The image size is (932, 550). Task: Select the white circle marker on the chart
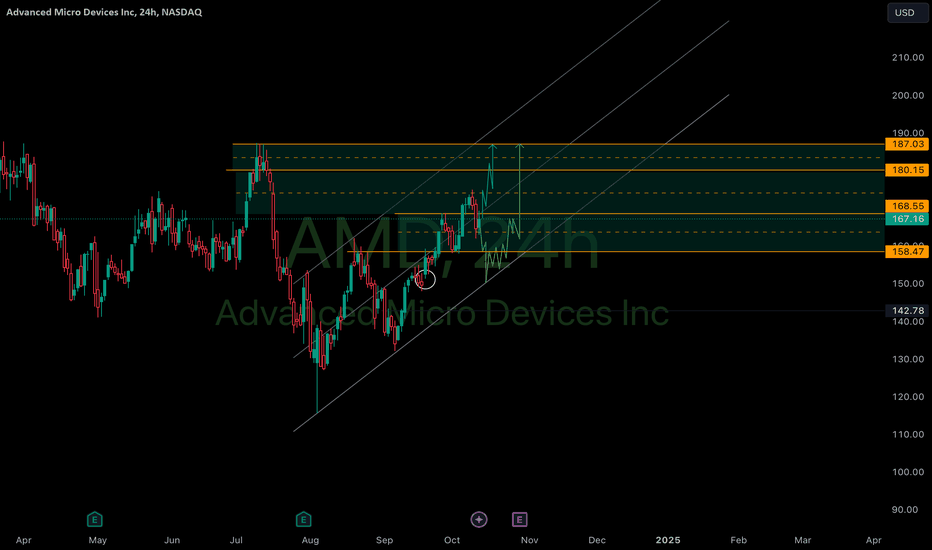pos(426,279)
